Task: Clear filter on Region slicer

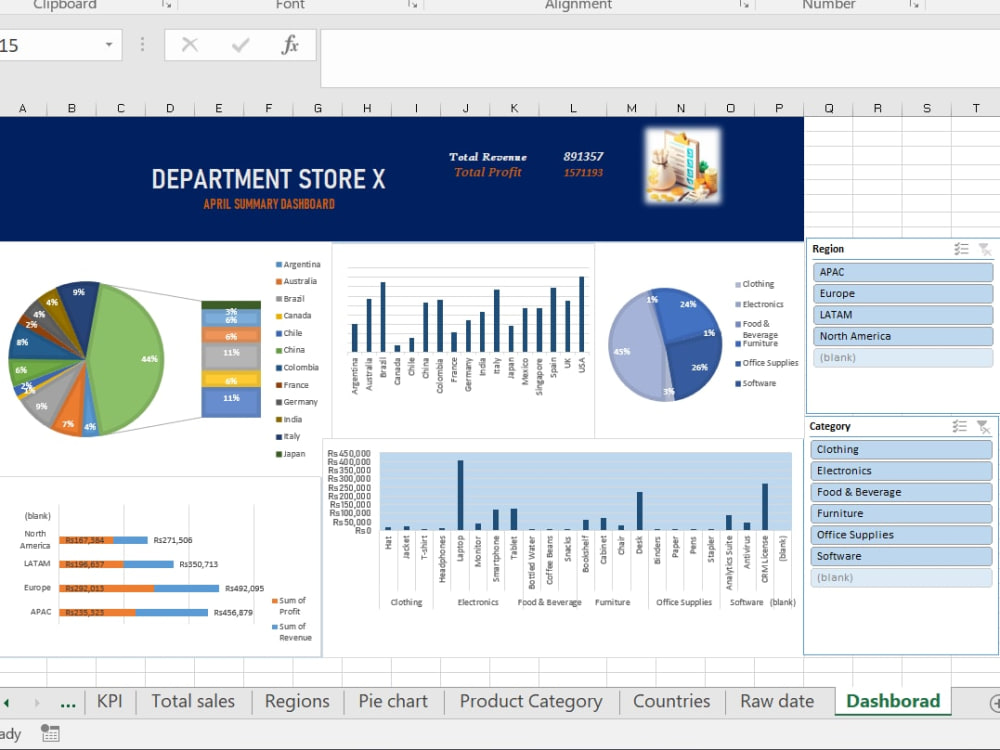Action: (985, 249)
